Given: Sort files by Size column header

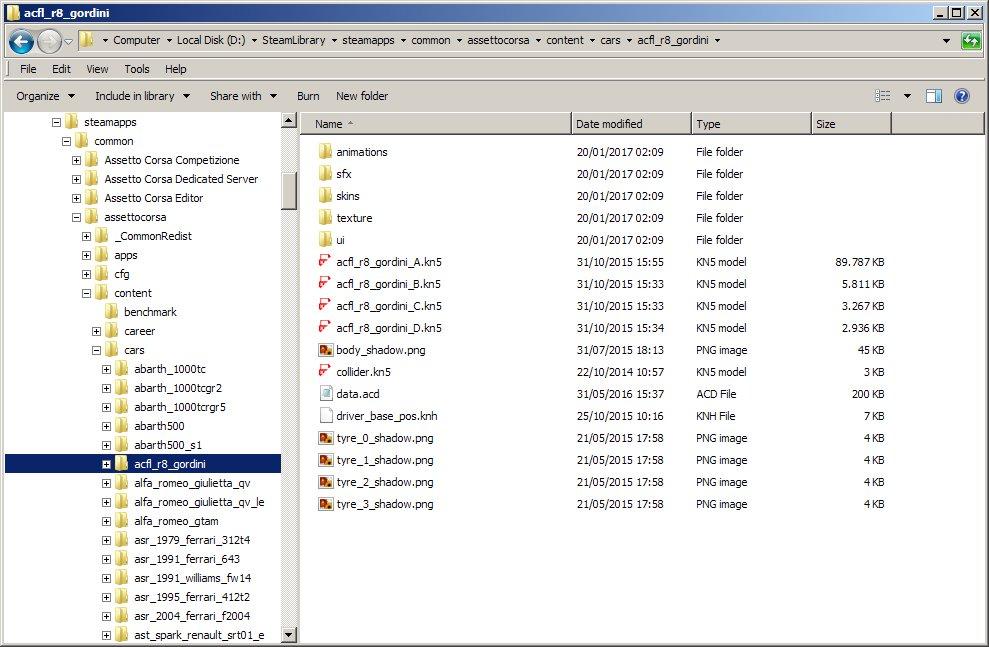Looking at the screenshot, I should (x=851, y=124).
